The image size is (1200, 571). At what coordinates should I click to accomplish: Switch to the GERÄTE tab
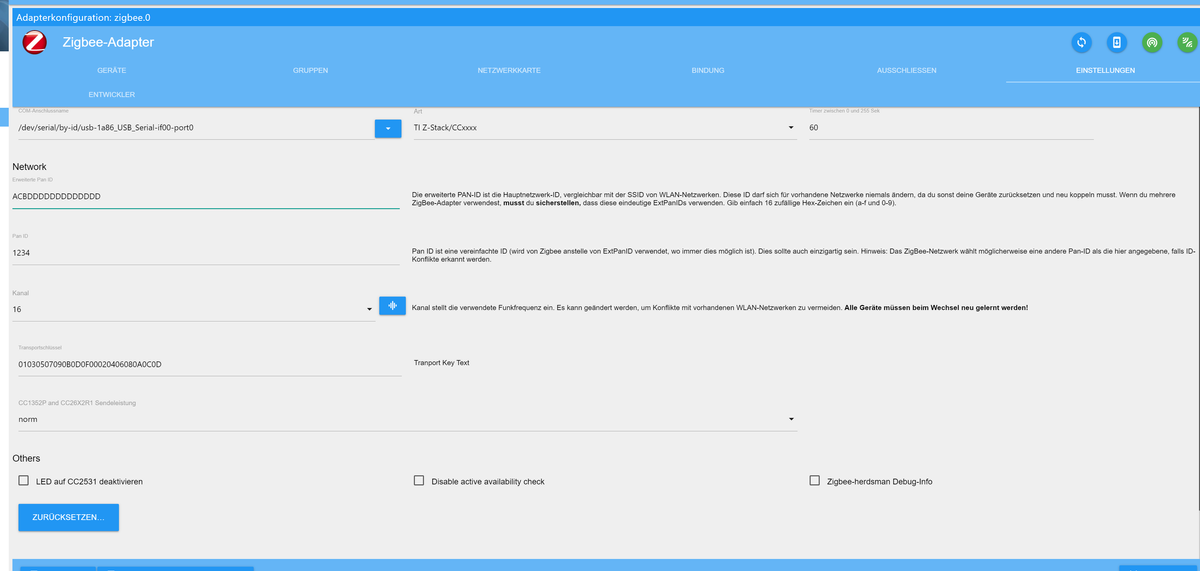(x=111, y=71)
